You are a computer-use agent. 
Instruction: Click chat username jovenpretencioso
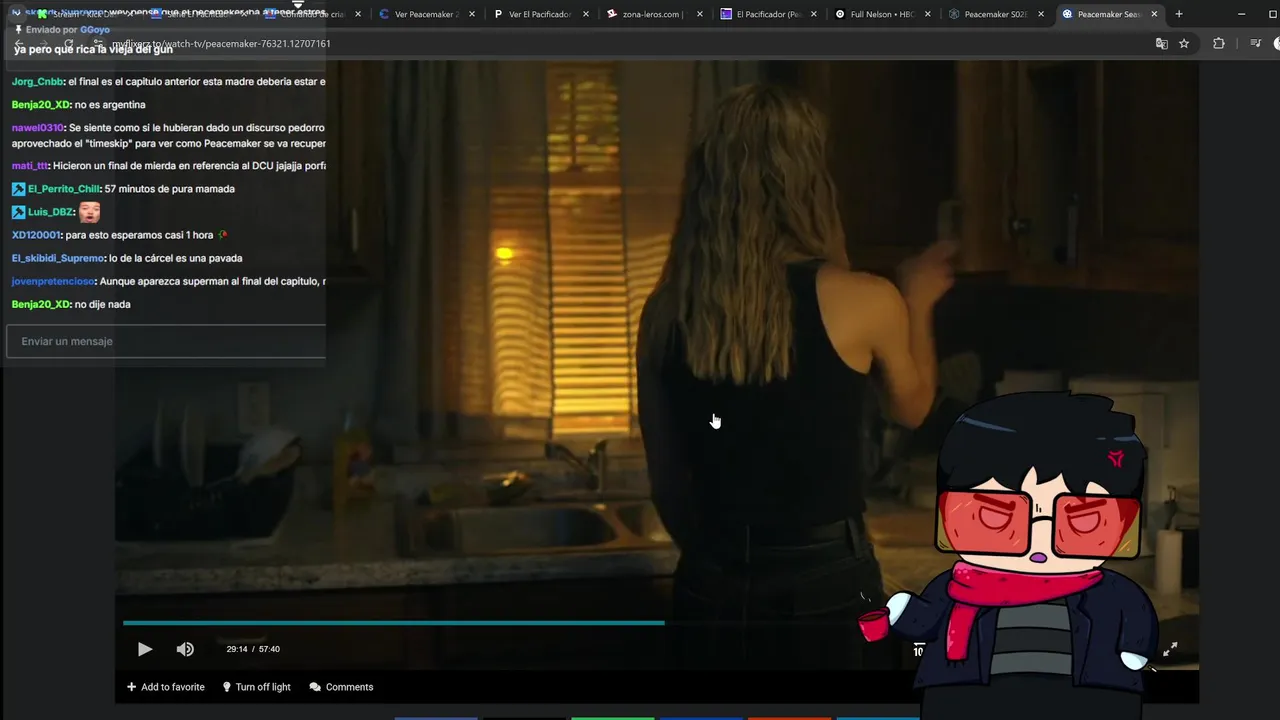tap(53, 282)
